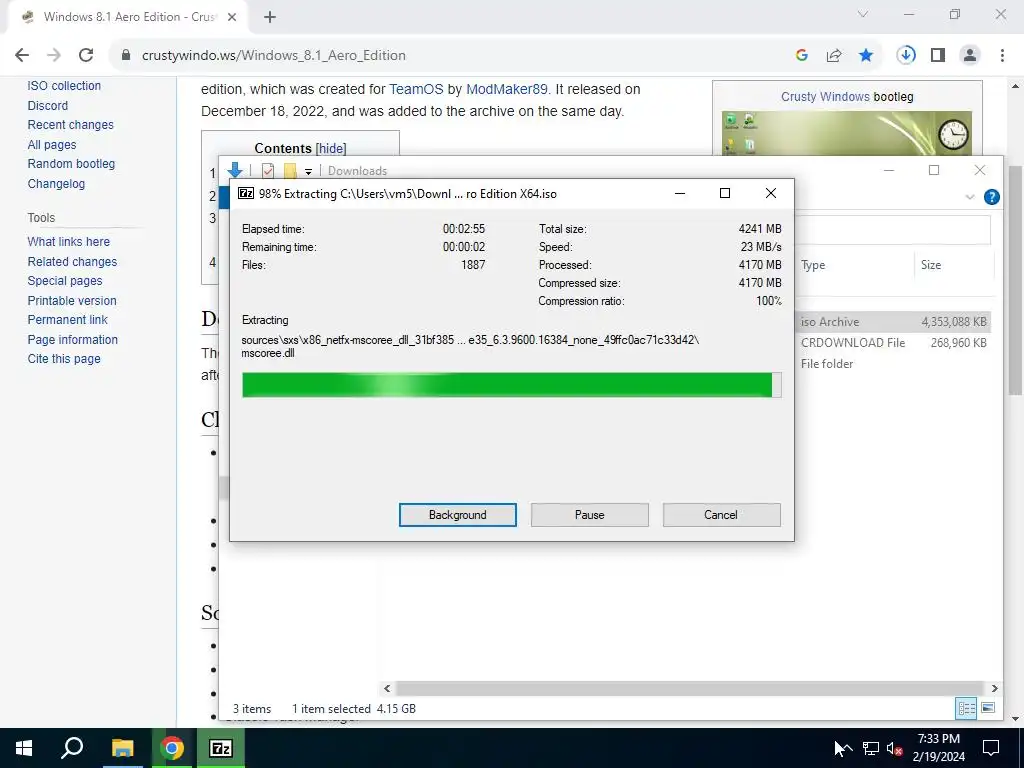Open Chrome three-dot menu
Viewport: 1024px width, 768px height.
[x=1002, y=56]
